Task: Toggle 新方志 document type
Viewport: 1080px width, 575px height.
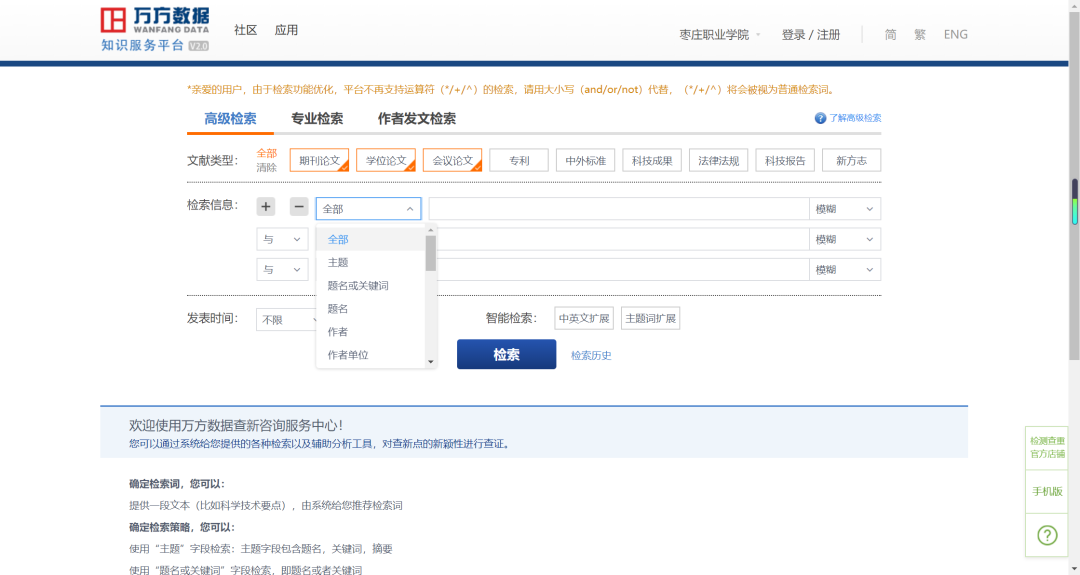Action: pyautogui.click(x=851, y=160)
